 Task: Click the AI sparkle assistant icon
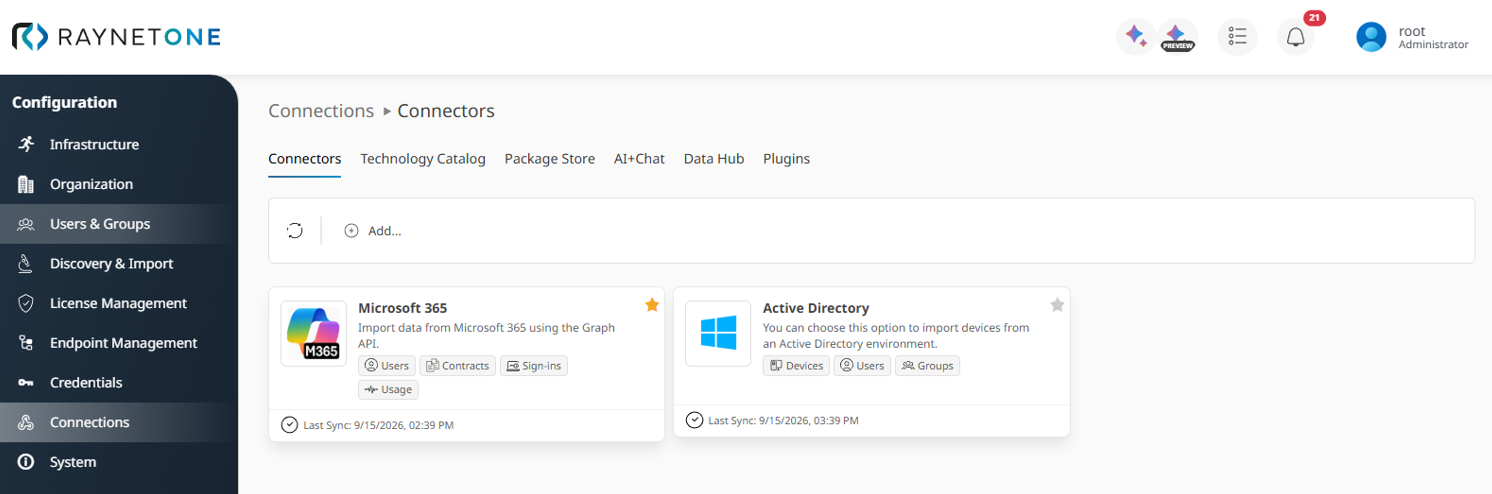(x=1136, y=37)
